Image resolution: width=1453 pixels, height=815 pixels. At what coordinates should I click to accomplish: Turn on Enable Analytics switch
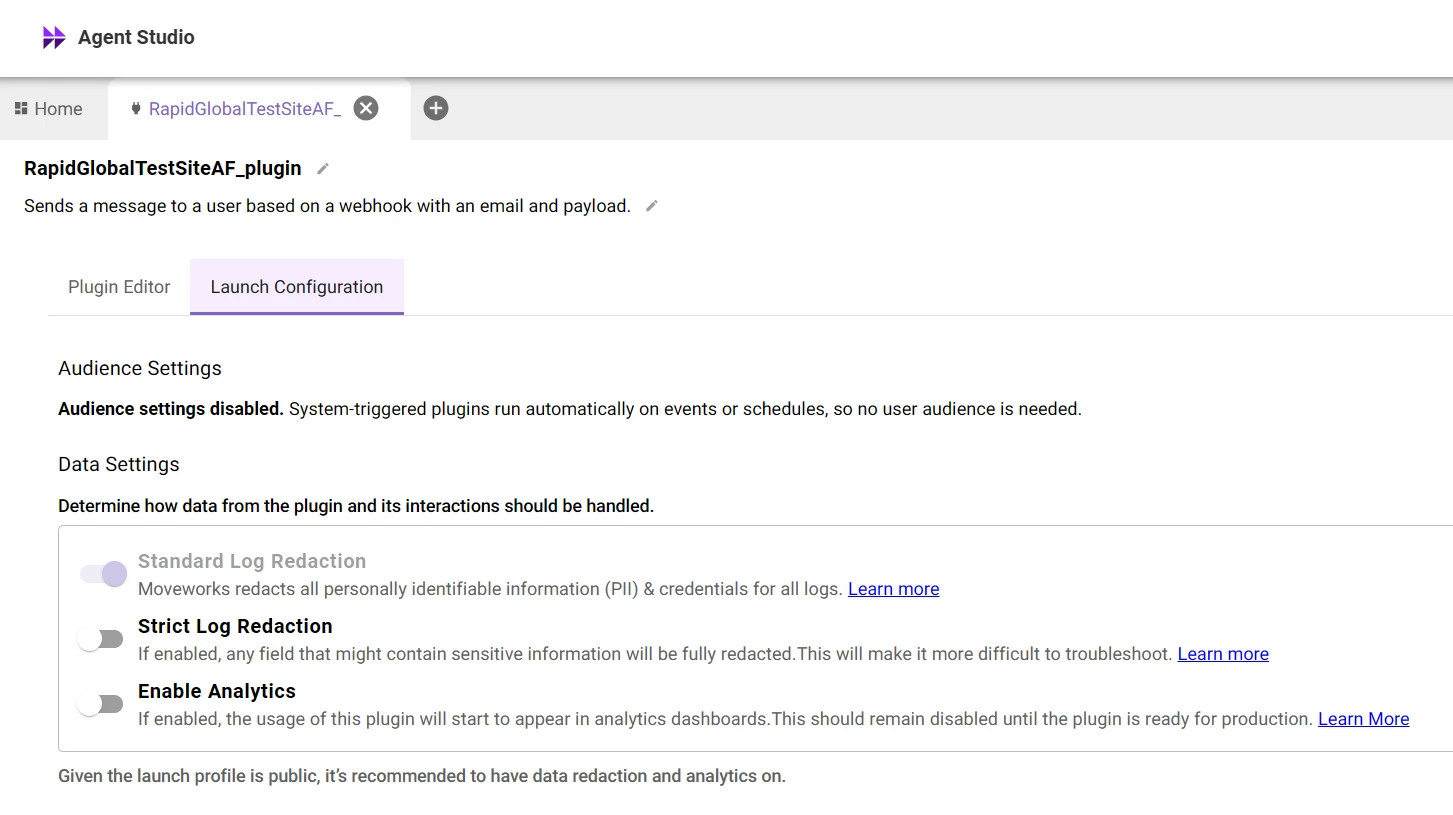(101, 704)
